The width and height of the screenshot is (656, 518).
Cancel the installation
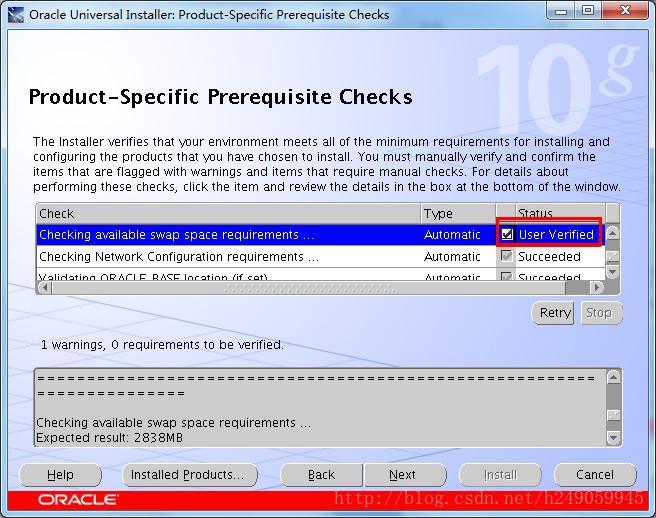(x=595, y=474)
